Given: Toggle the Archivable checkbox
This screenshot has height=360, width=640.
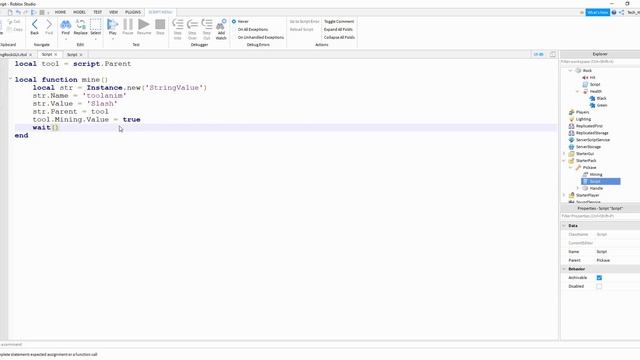Looking at the screenshot, I should (599, 278).
